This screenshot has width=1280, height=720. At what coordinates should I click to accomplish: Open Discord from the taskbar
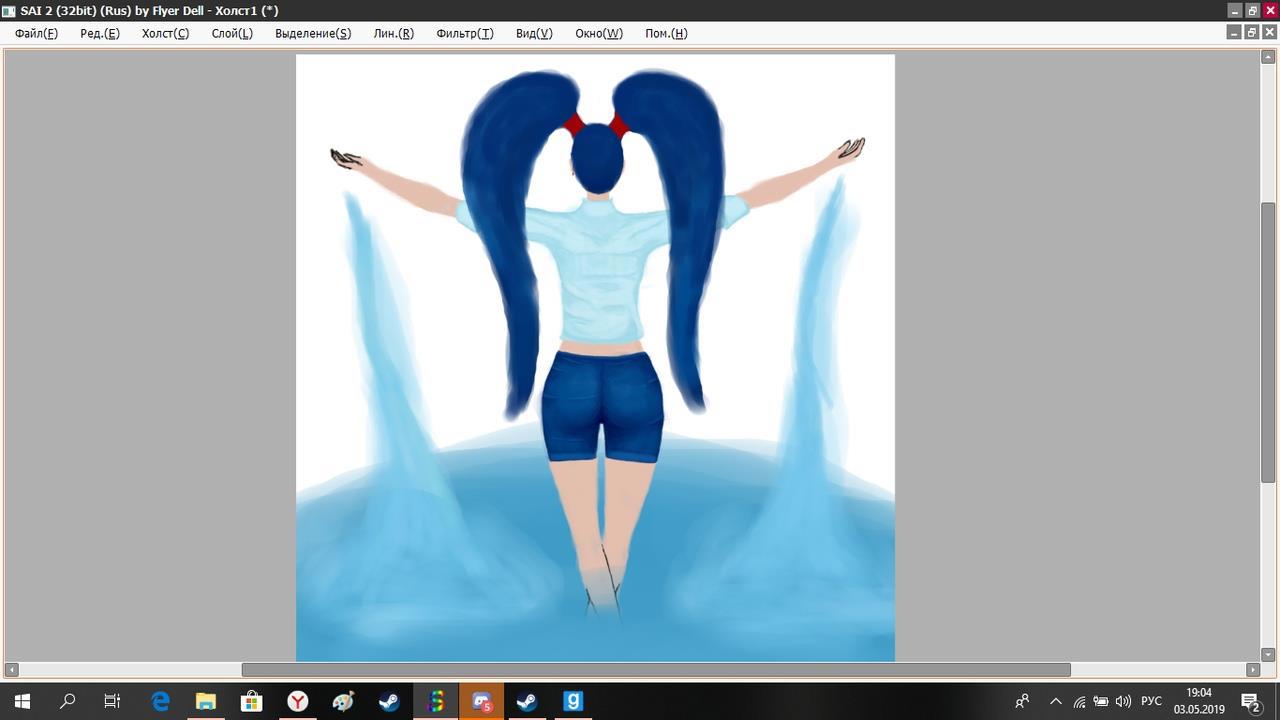(482, 701)
